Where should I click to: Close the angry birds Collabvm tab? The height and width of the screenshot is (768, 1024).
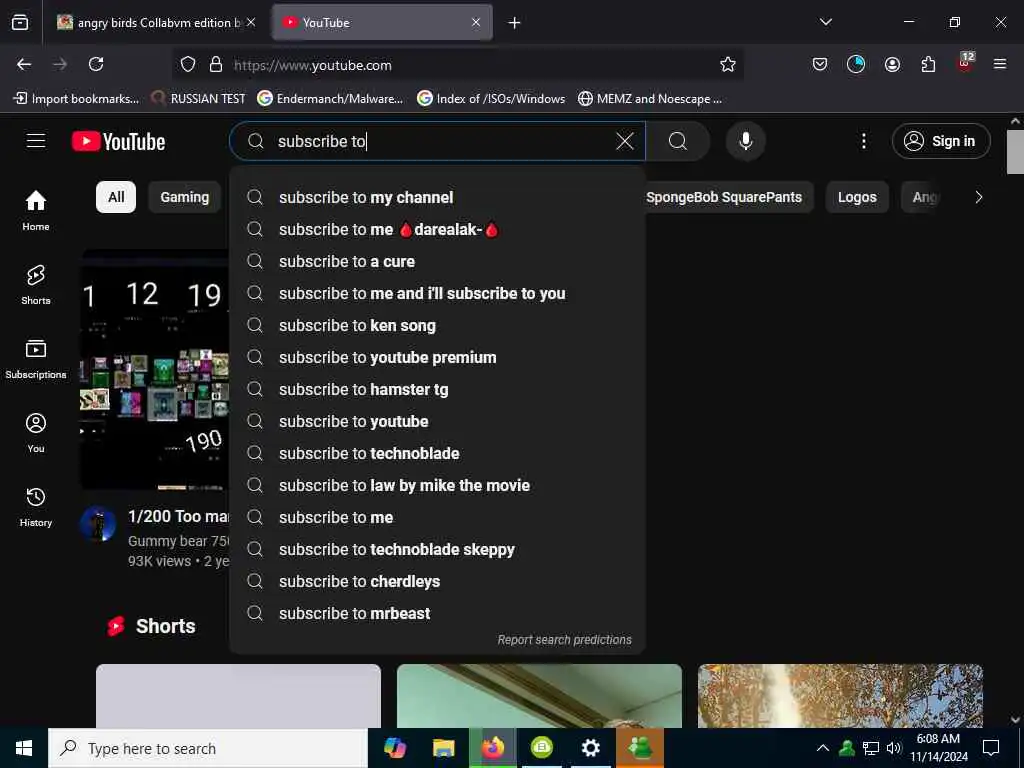(251, 22)
